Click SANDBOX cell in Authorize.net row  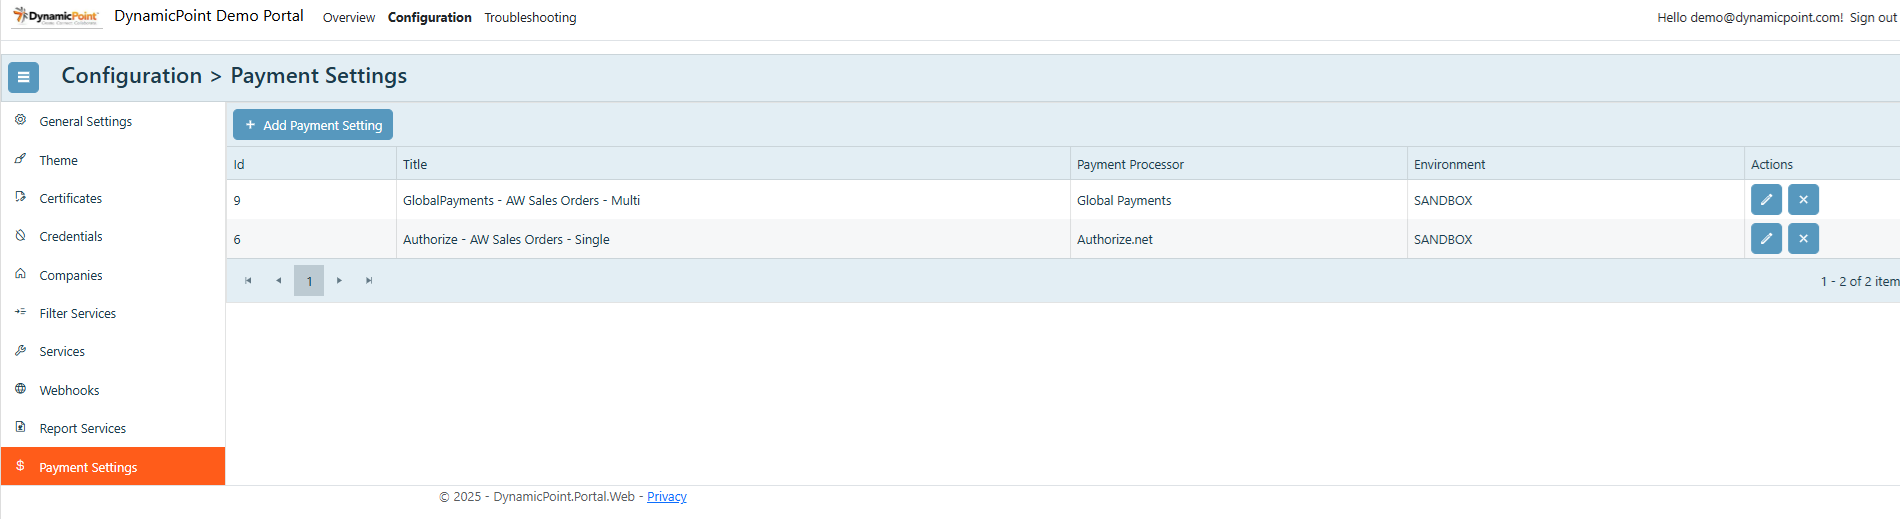tap(1576, 239)
